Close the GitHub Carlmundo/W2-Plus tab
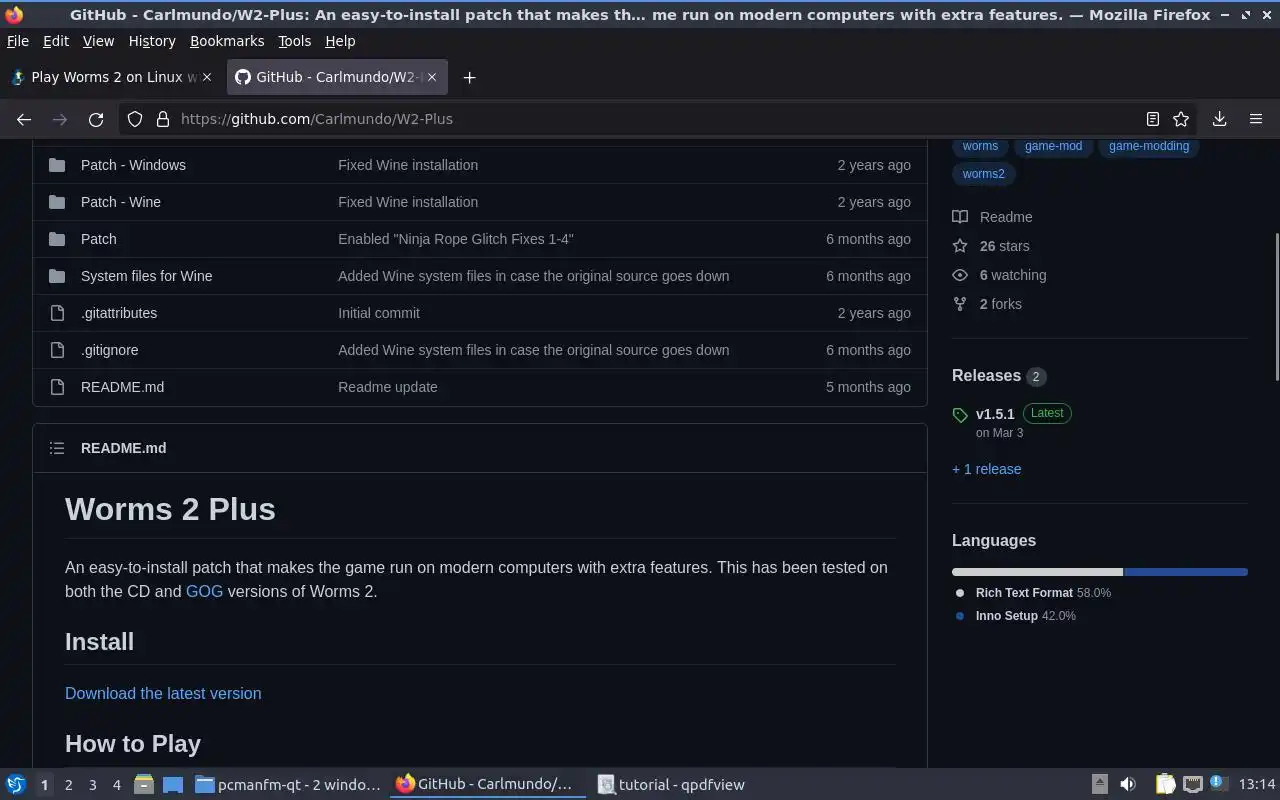The height and width of the screenshot is (800, 1280). pos(432,77)
